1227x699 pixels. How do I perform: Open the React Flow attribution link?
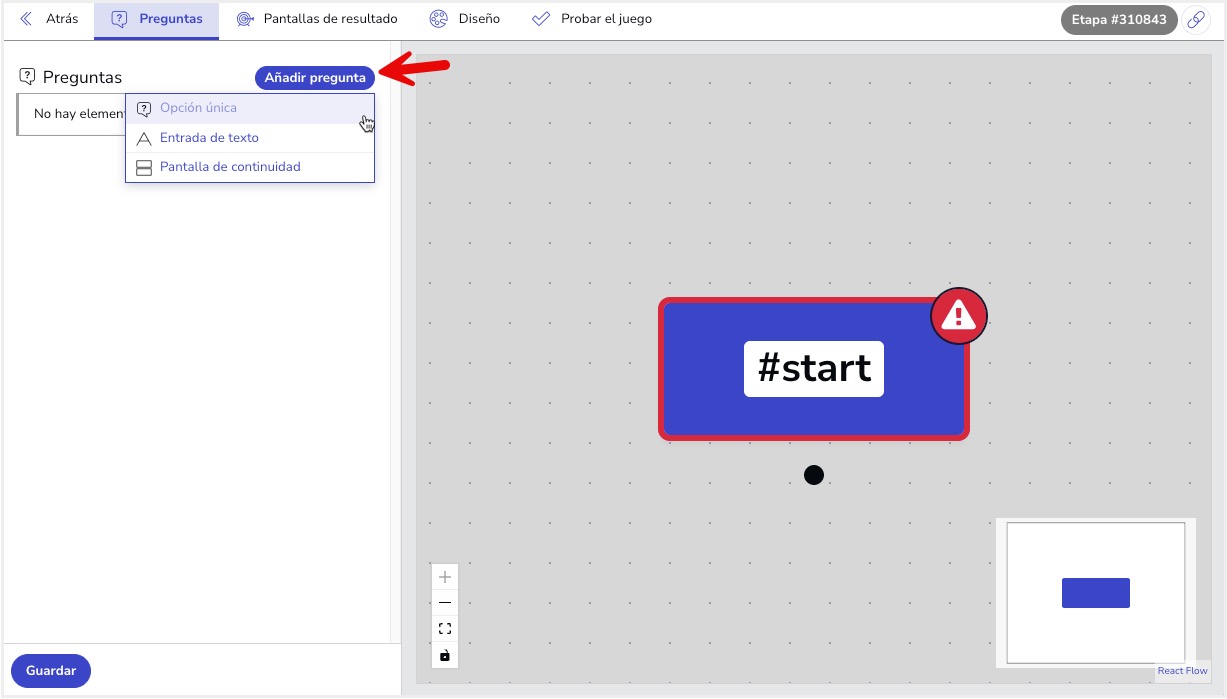(1182, 671)
